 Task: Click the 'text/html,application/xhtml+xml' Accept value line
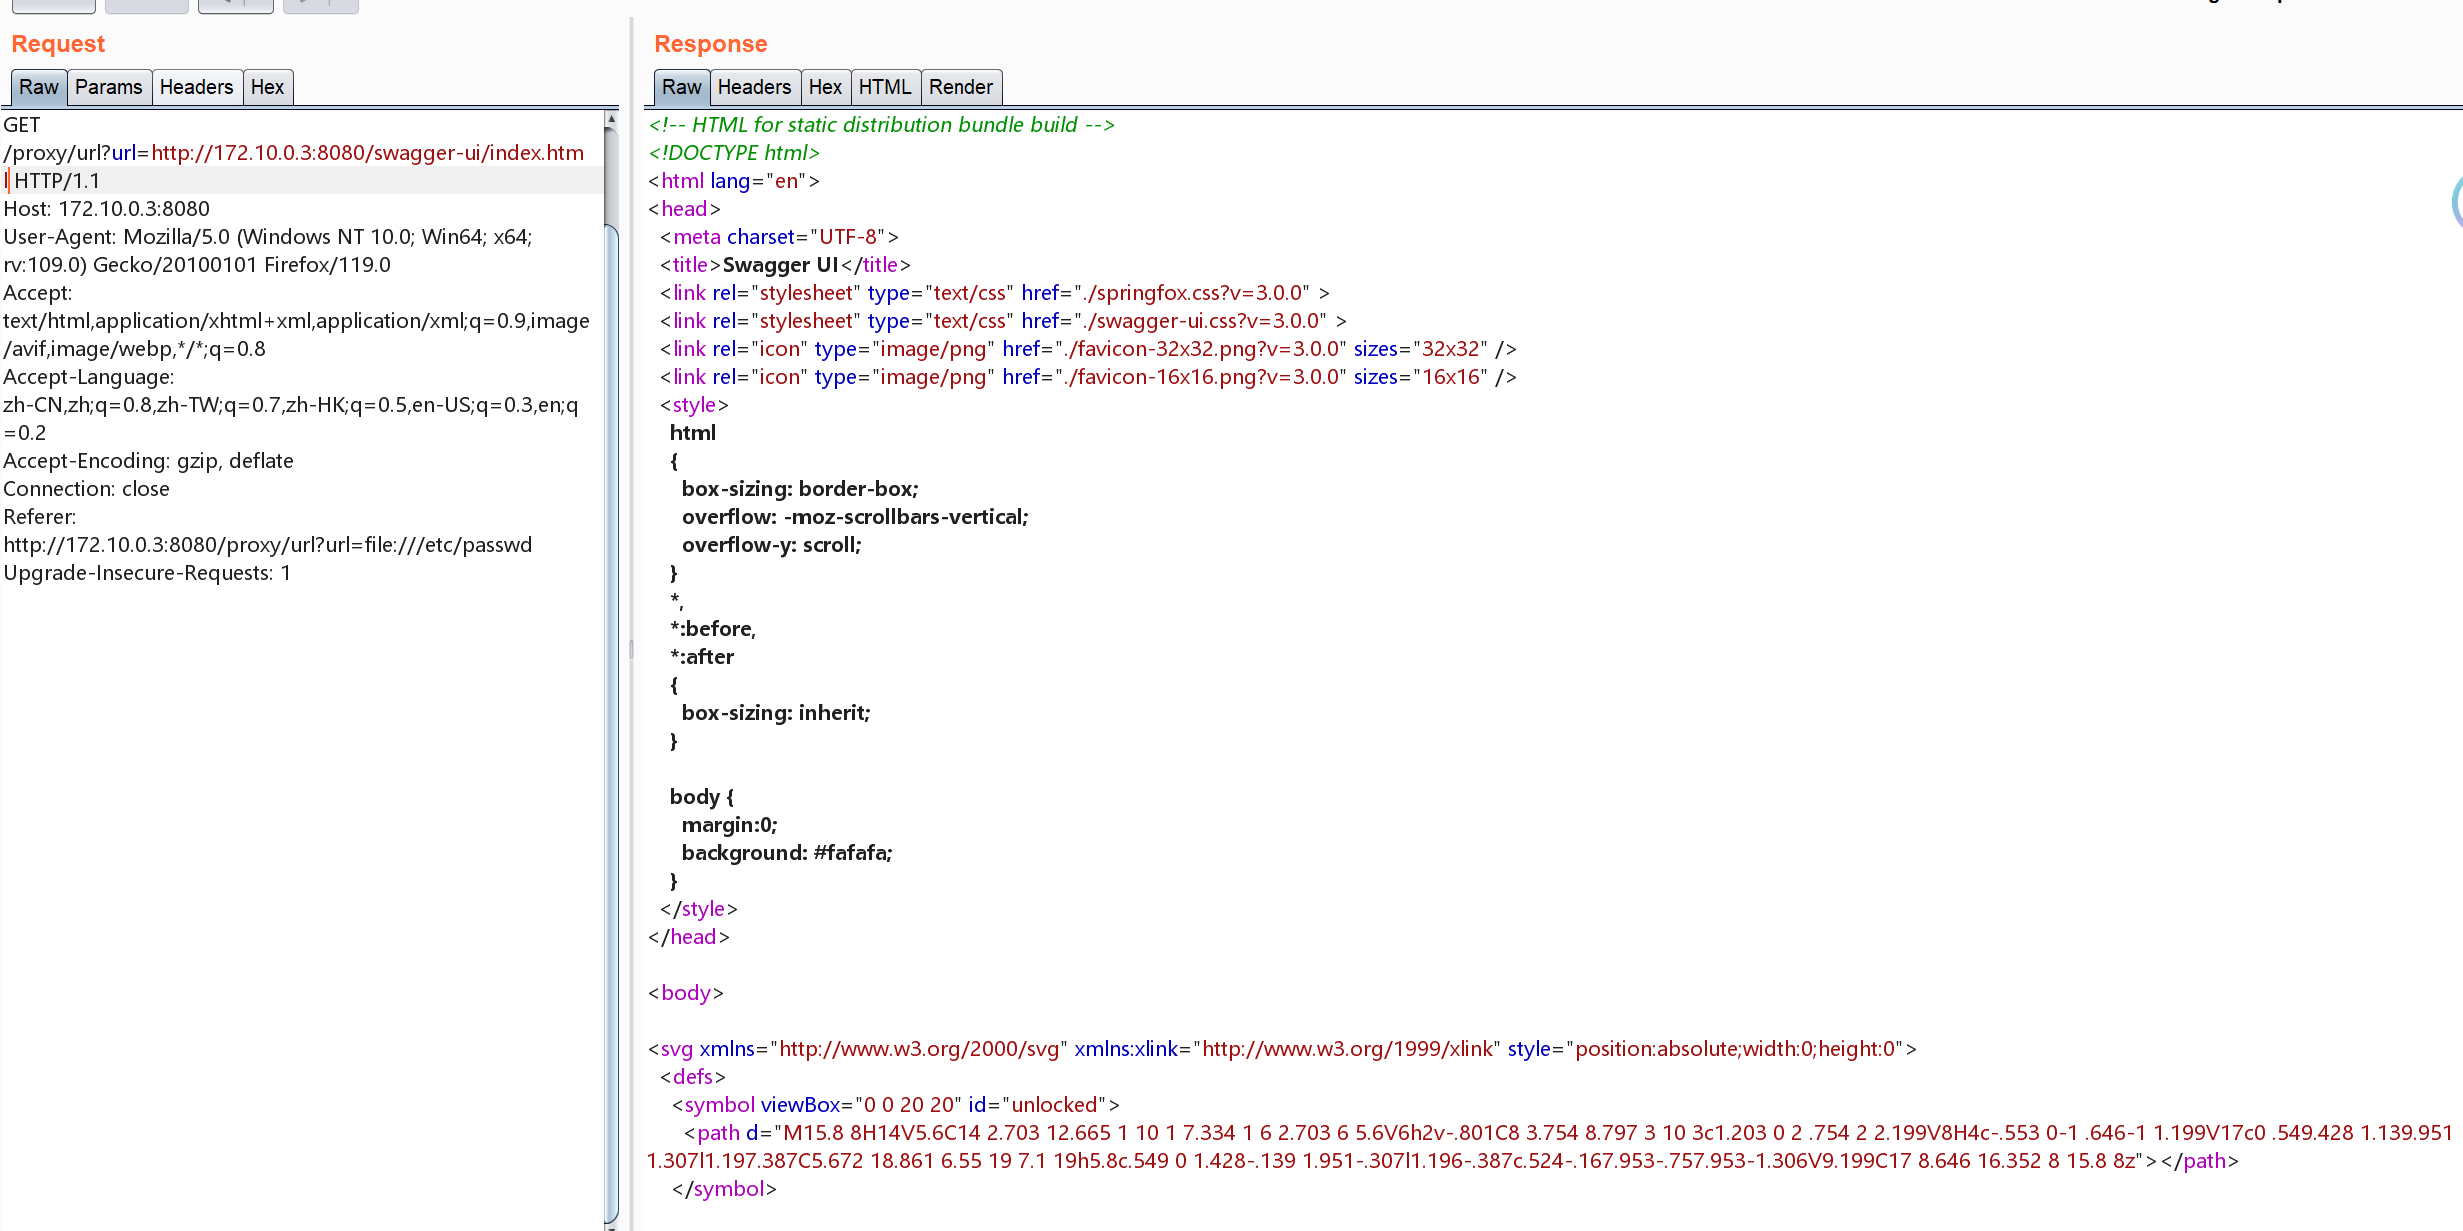[297, 321]
